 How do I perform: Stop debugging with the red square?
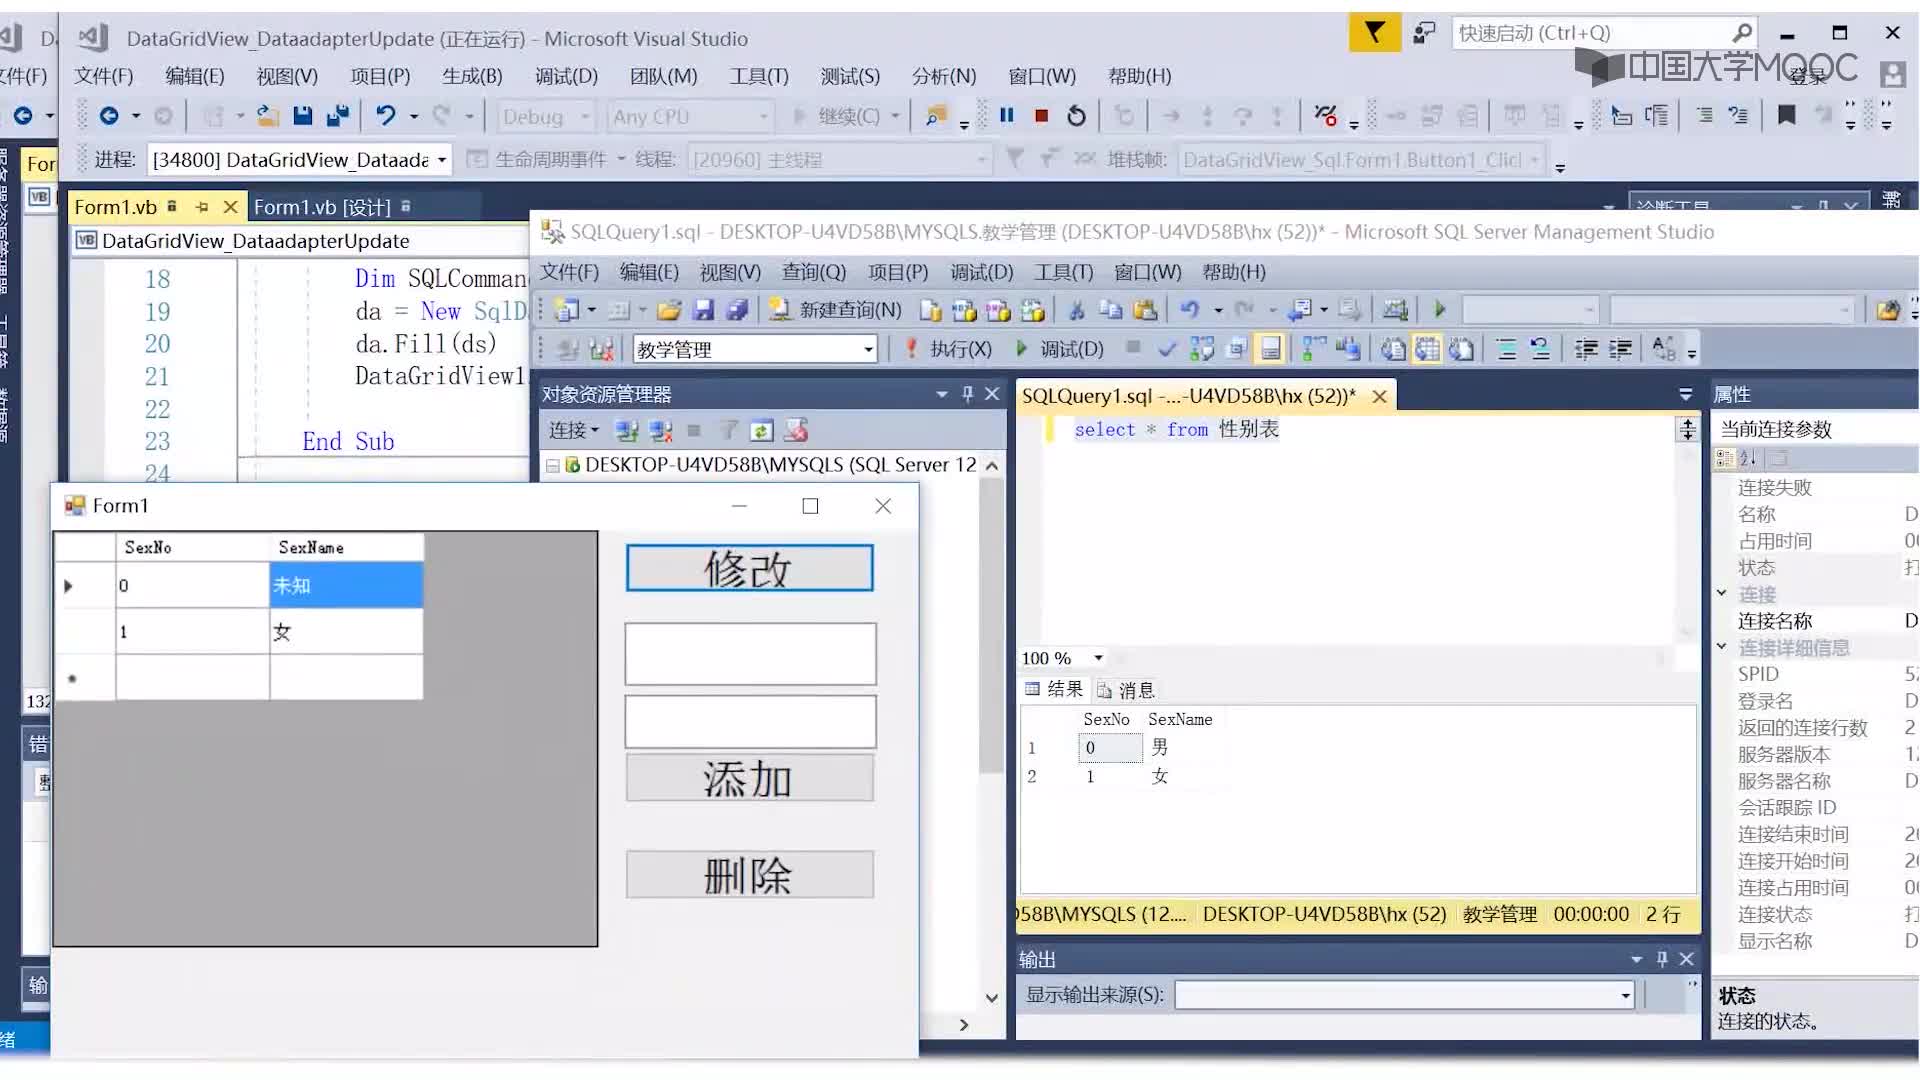(1041, 116)
